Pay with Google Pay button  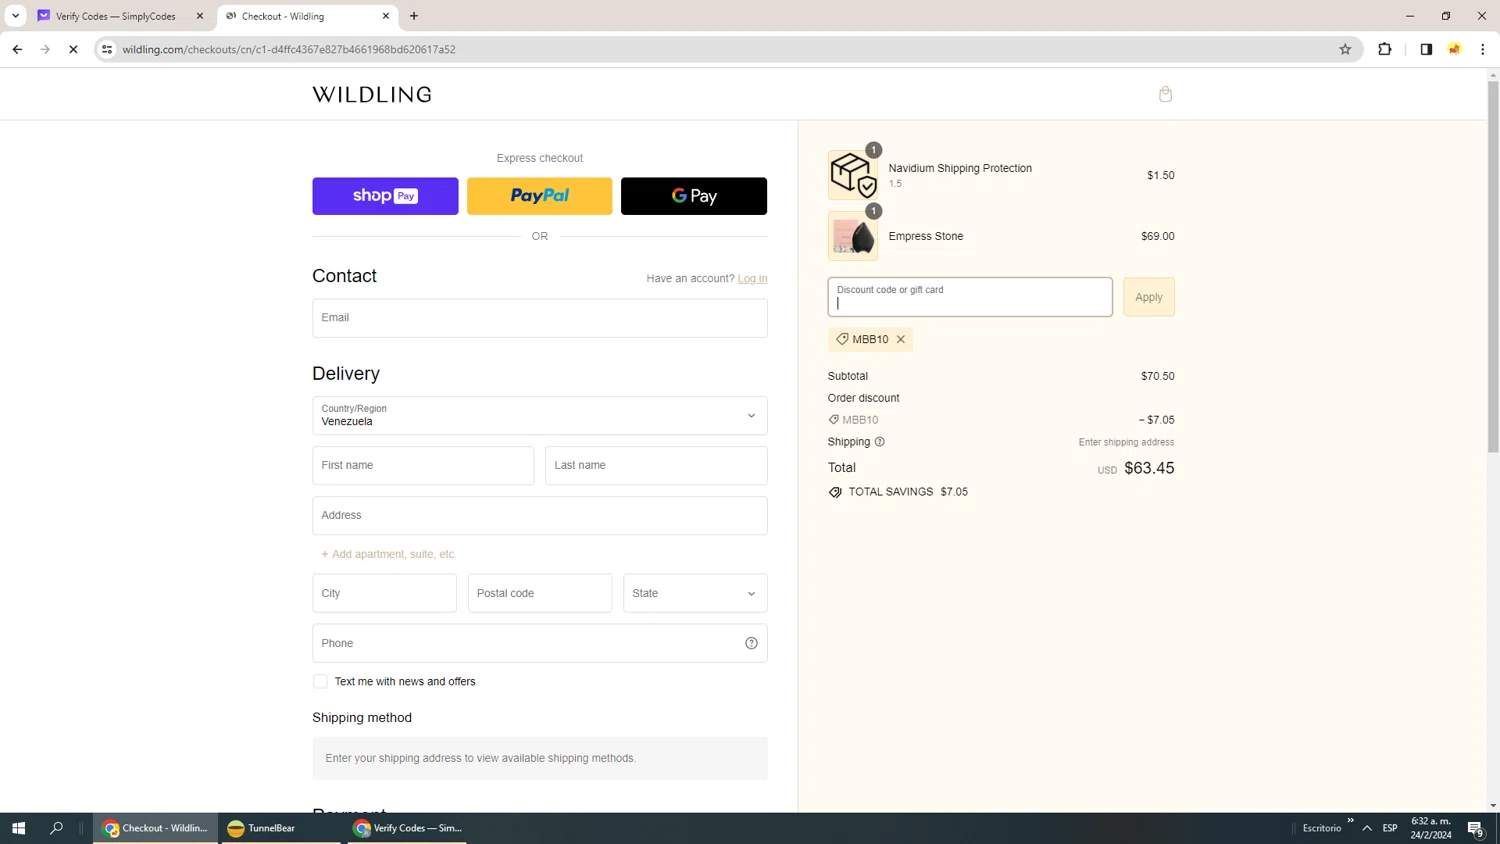[x=694, y=196]
